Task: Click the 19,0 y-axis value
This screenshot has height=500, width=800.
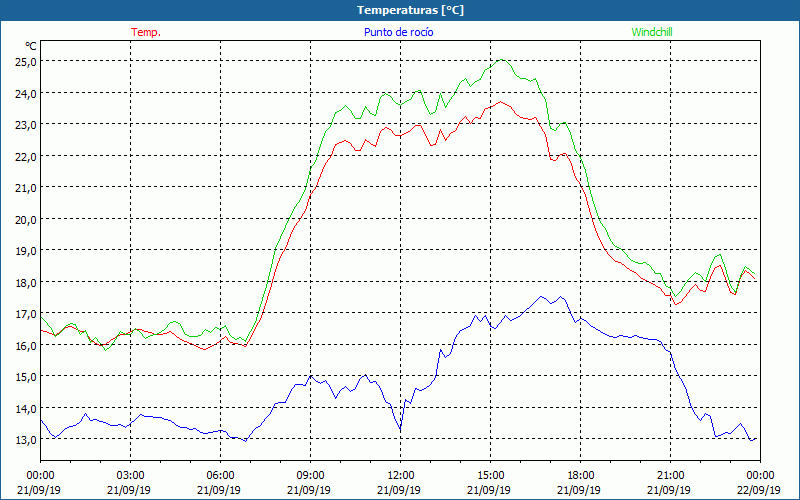Action: coord(26,251)
